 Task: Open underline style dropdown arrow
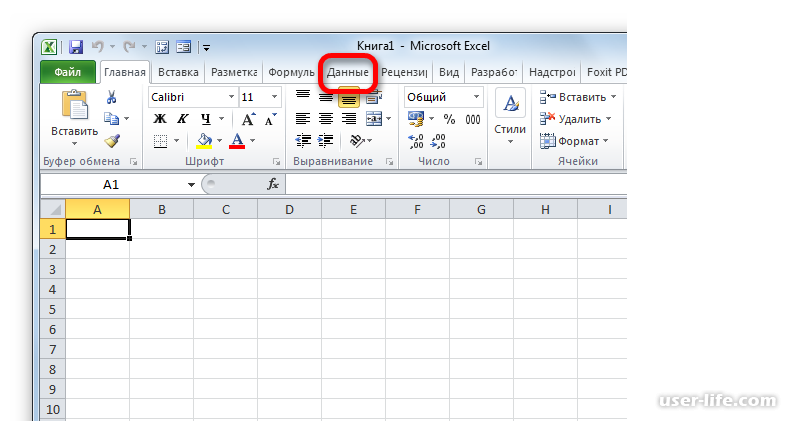pyautogui.click(x=221, y=119)
